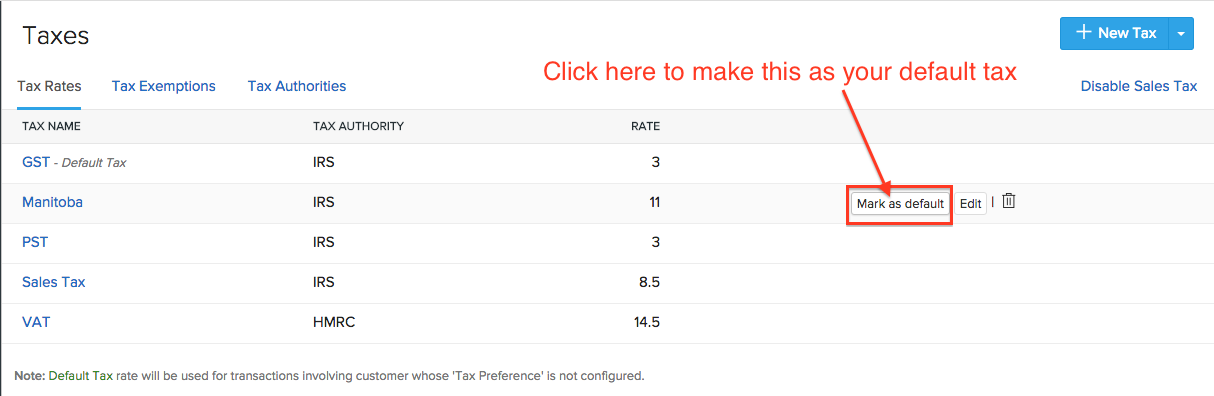Viewport: 1214px width, 396px height.
Task: Switch to the Tax Exemptions tab
Action: point(164,86)
